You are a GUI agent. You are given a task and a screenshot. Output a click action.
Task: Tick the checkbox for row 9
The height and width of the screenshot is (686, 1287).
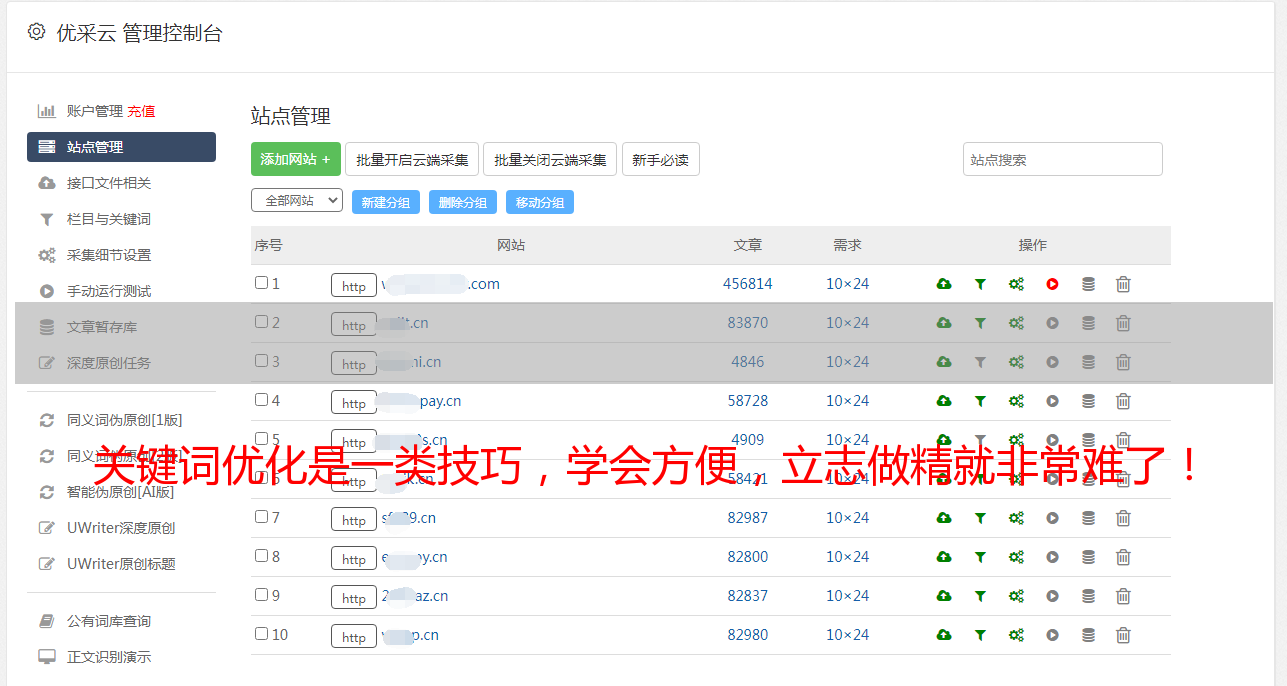pos(261,595)
